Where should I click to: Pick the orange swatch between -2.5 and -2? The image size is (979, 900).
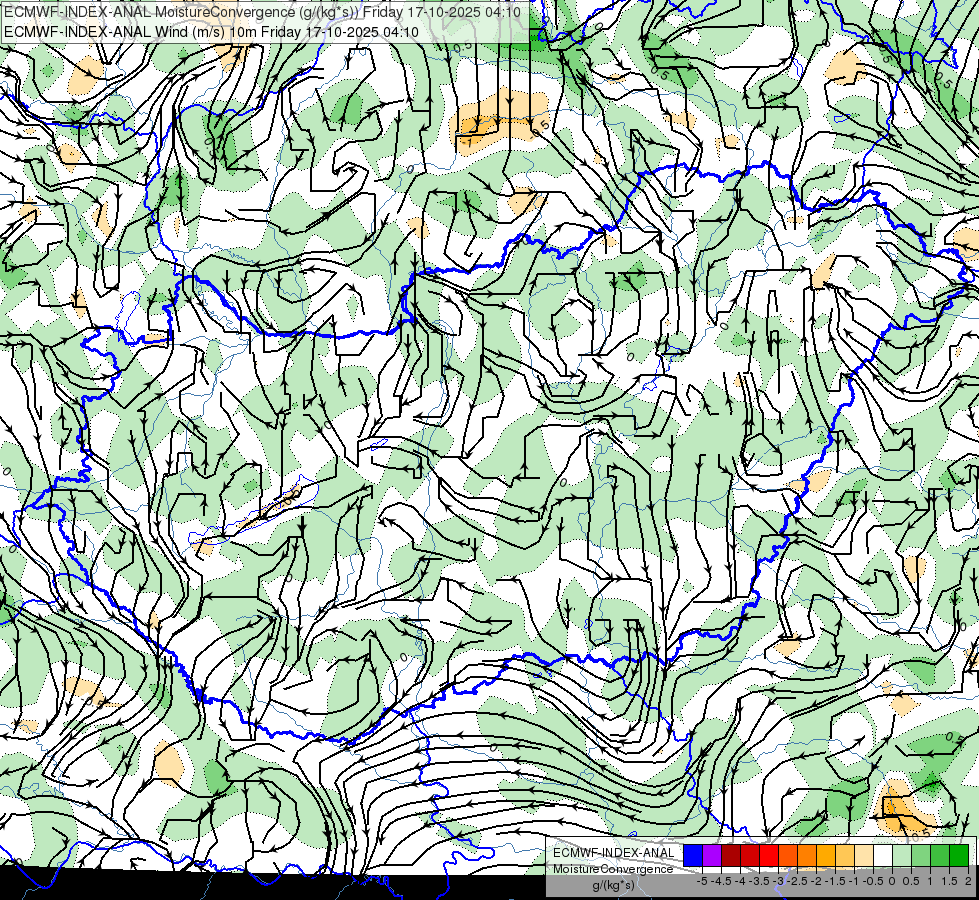(x=807, y=855)
